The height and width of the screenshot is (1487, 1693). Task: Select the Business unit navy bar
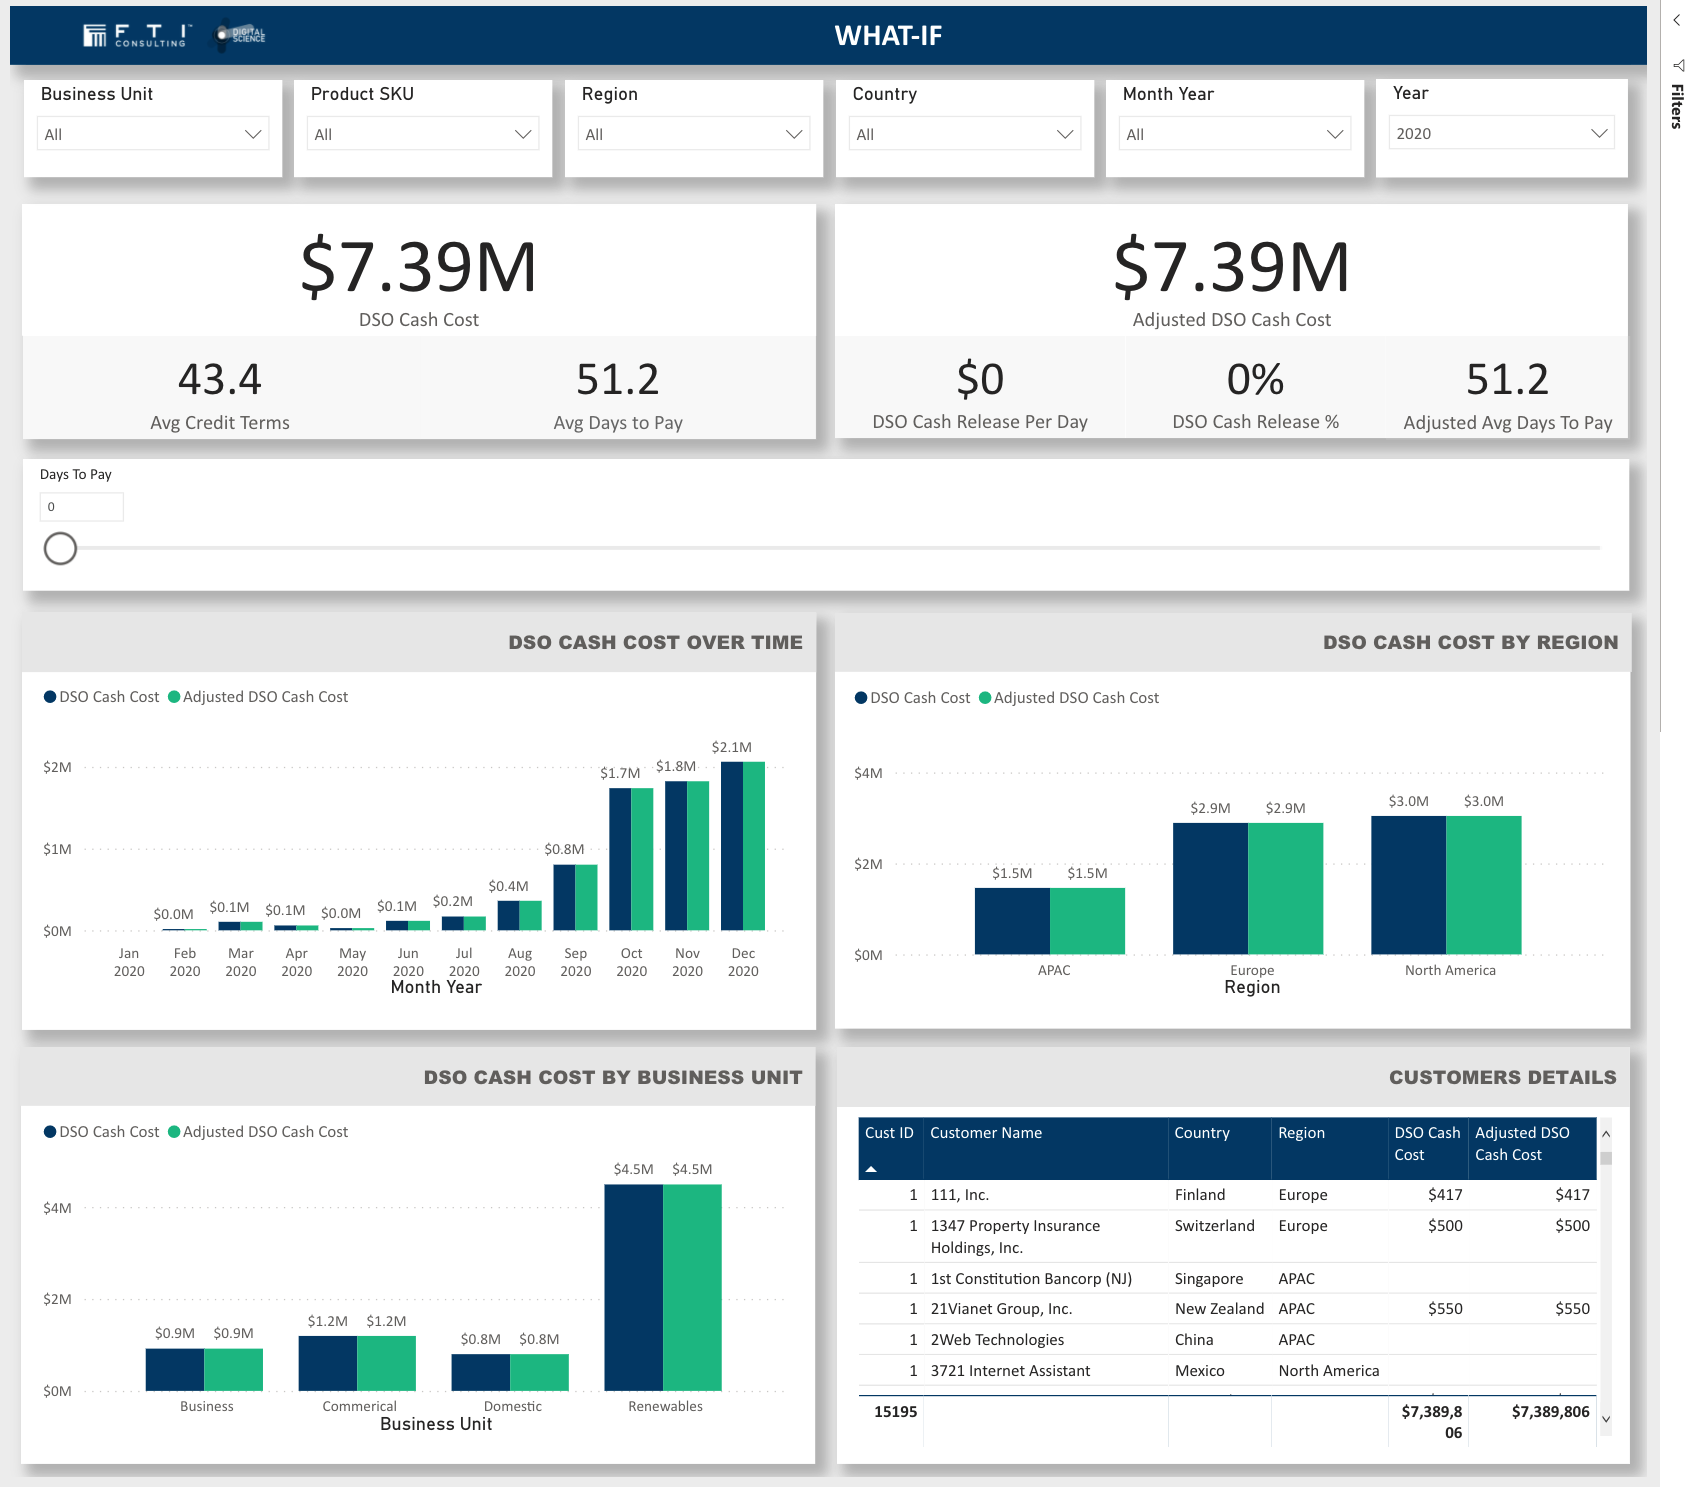click(175, 1370)
